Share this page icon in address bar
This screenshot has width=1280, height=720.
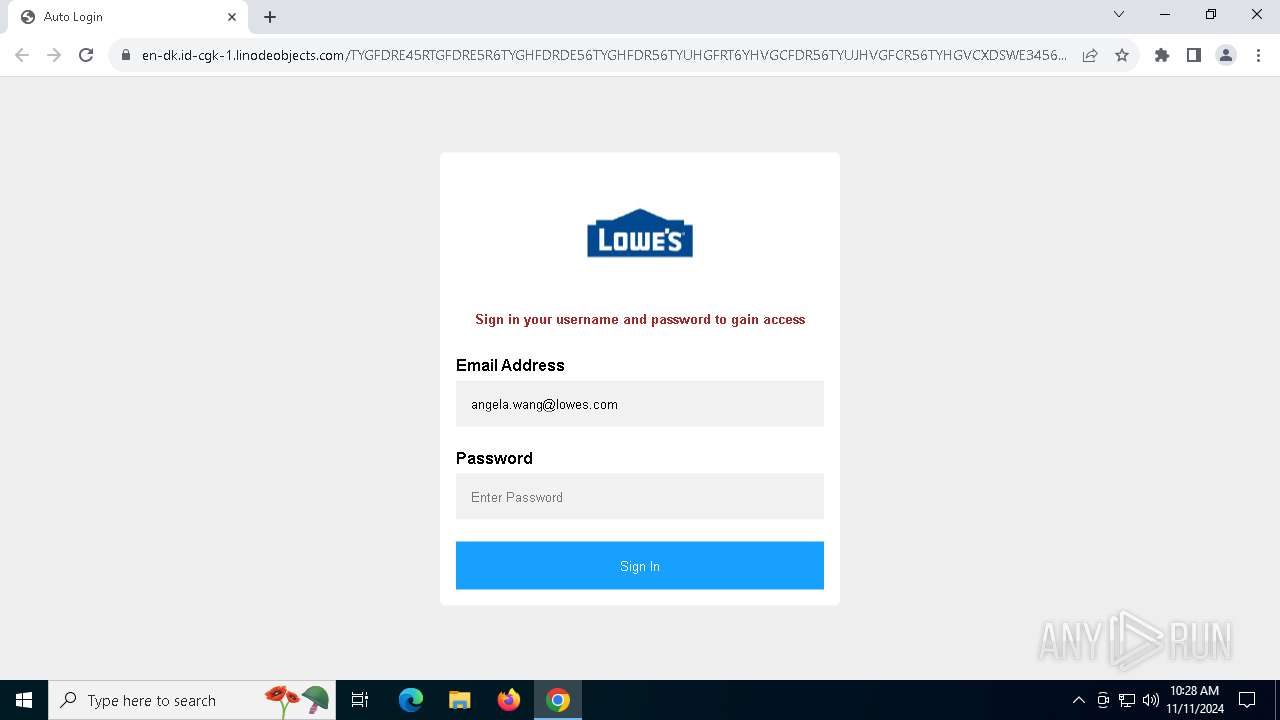[x=1090, y=55]
